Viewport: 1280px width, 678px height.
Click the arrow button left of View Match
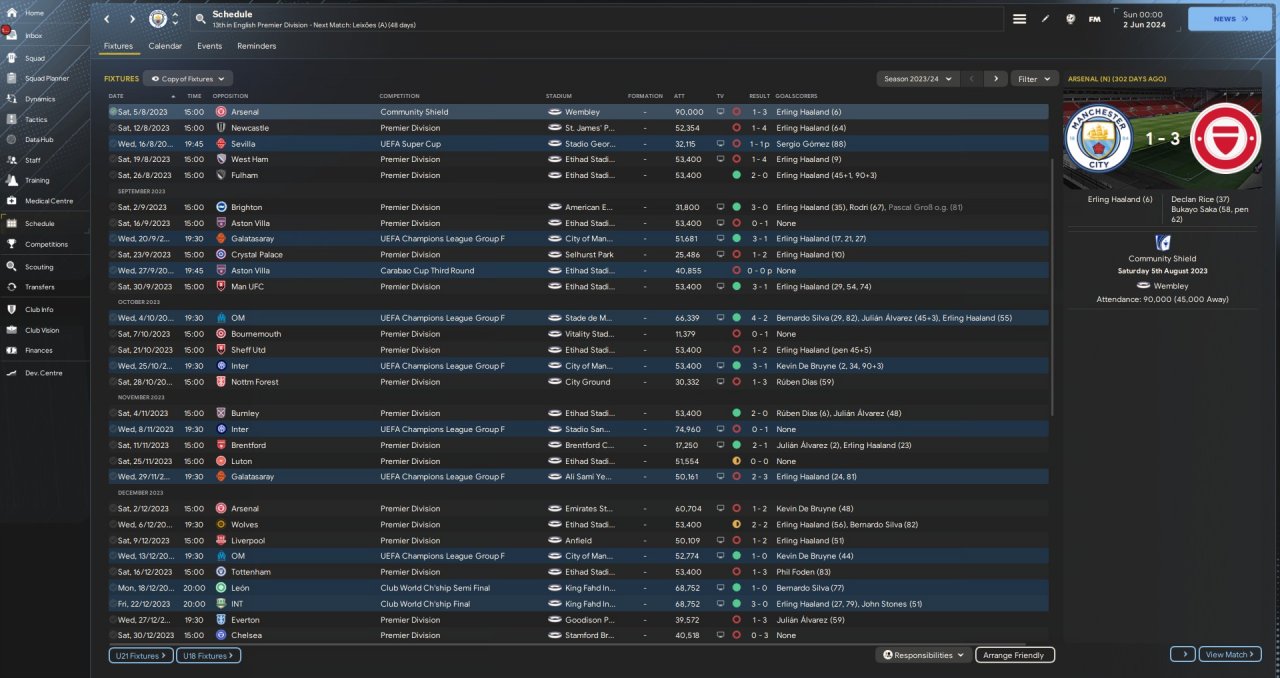click(1182, 654)
